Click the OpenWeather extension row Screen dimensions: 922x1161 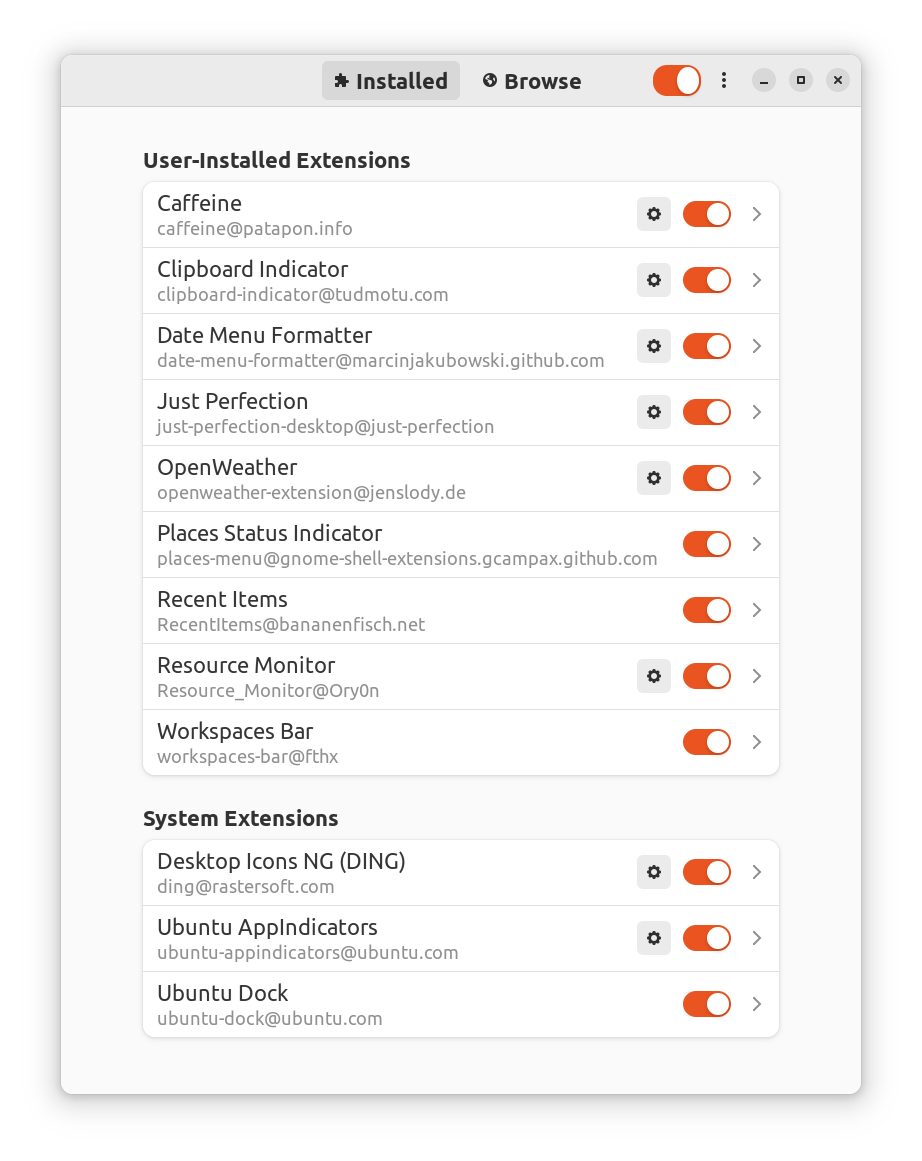coord(461,478)
